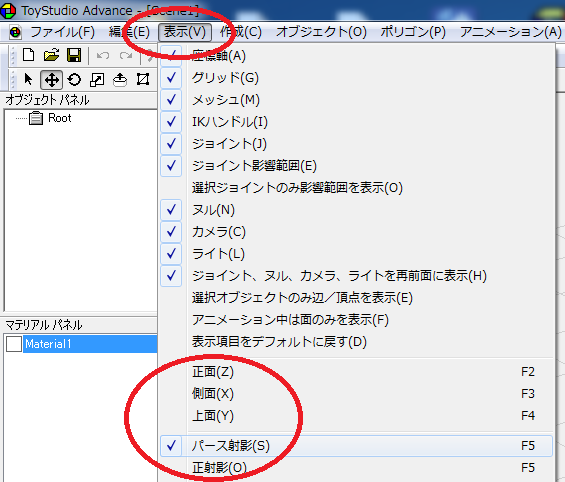Viewport: 565px width, 482px height.
Task: Enable アニメーション中は面のみを表示(F)
Action: [x=356, y=319]
